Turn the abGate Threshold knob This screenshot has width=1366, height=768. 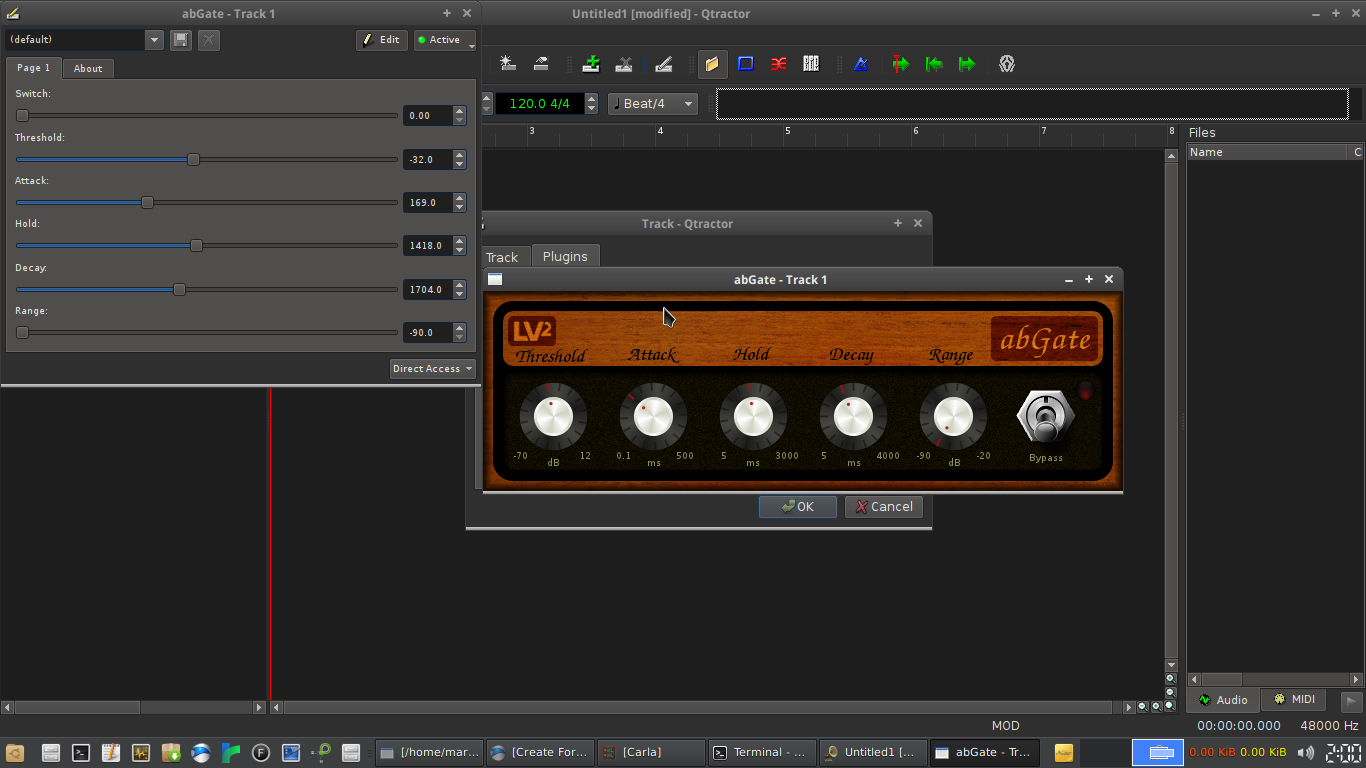[x=553, y=417]
